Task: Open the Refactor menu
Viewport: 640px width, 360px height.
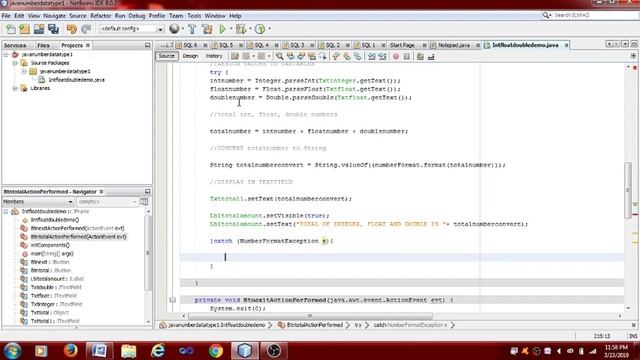Action: coord(101,16)
